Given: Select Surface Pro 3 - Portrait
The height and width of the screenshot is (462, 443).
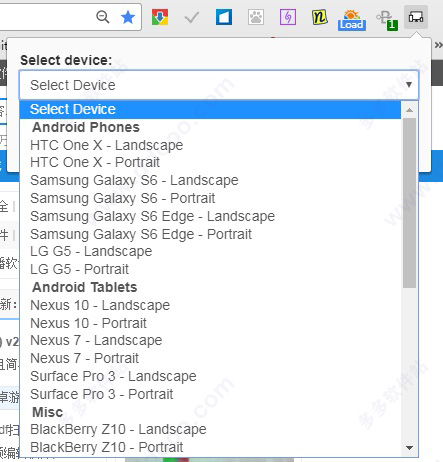Looking at the screenshot, I should pos(210,394).
